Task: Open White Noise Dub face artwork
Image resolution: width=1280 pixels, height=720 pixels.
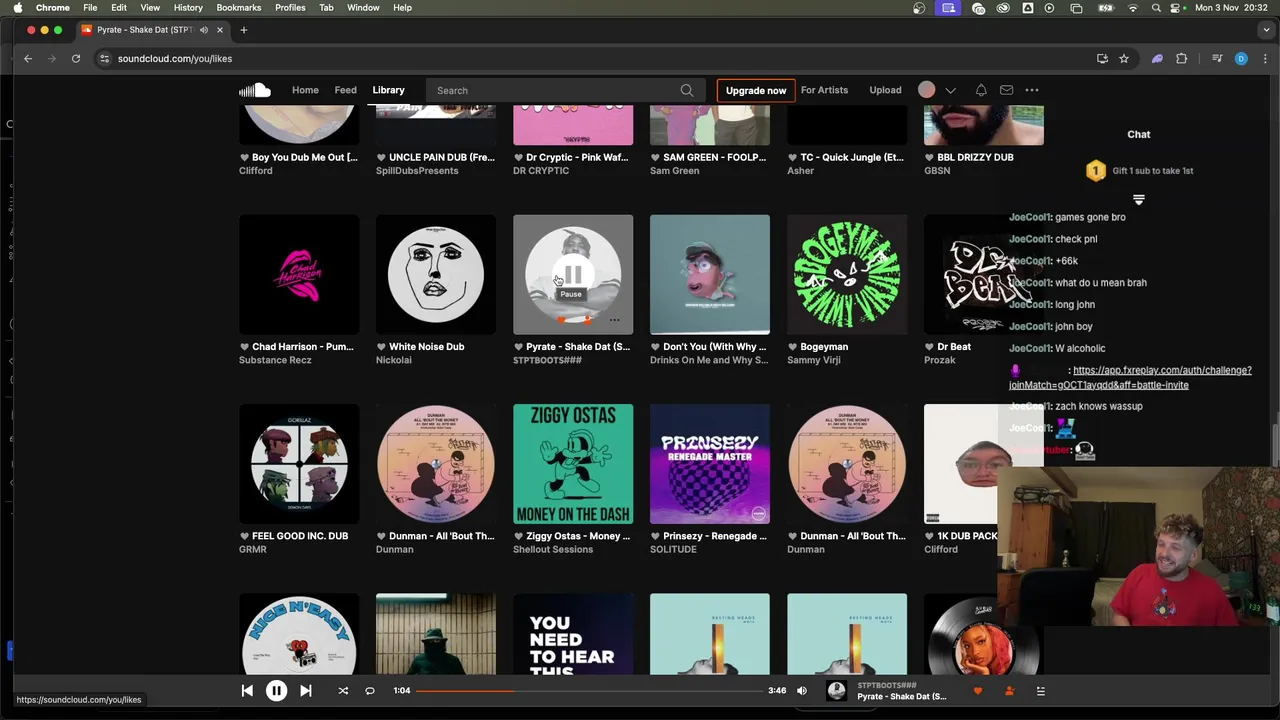Action: [x=436, y=274]
